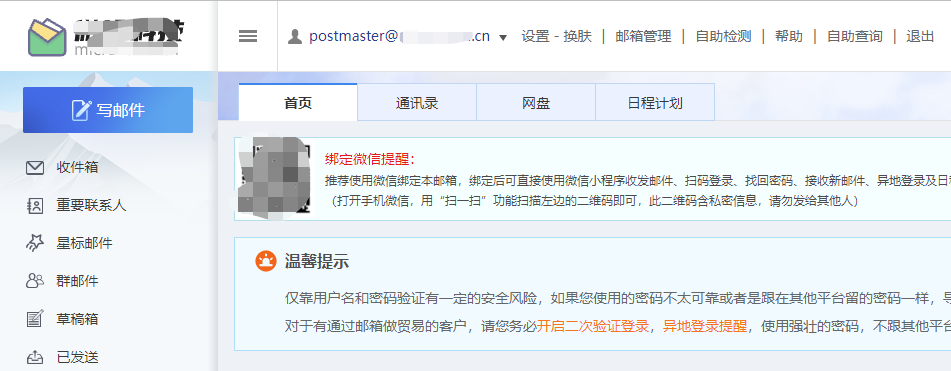Open the 开启二次验证登录 link
This screenshot has height=371, width=951.
click(593, 326)
